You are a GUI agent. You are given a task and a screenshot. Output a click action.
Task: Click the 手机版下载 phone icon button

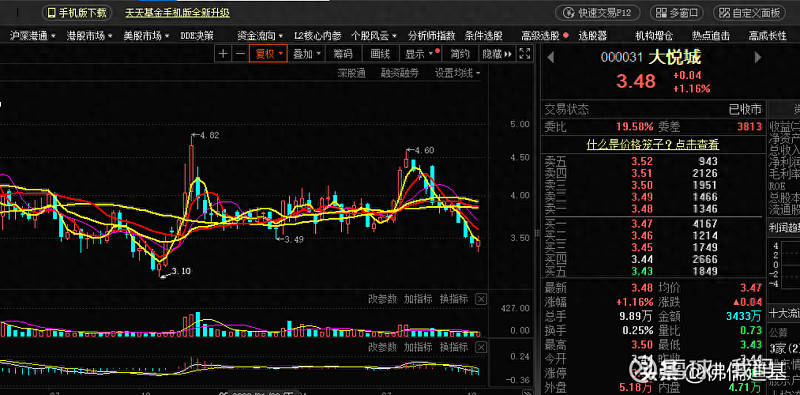point(78,13)
